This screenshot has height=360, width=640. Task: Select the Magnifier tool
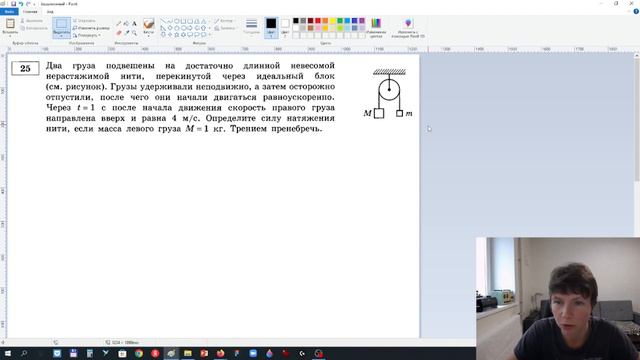point(134,33)
